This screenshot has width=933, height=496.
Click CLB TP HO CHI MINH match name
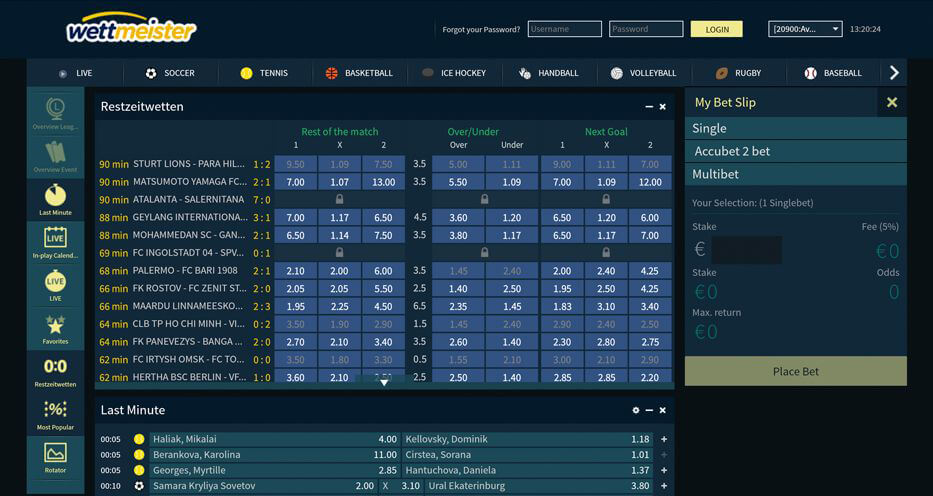(x=190, y=324)
